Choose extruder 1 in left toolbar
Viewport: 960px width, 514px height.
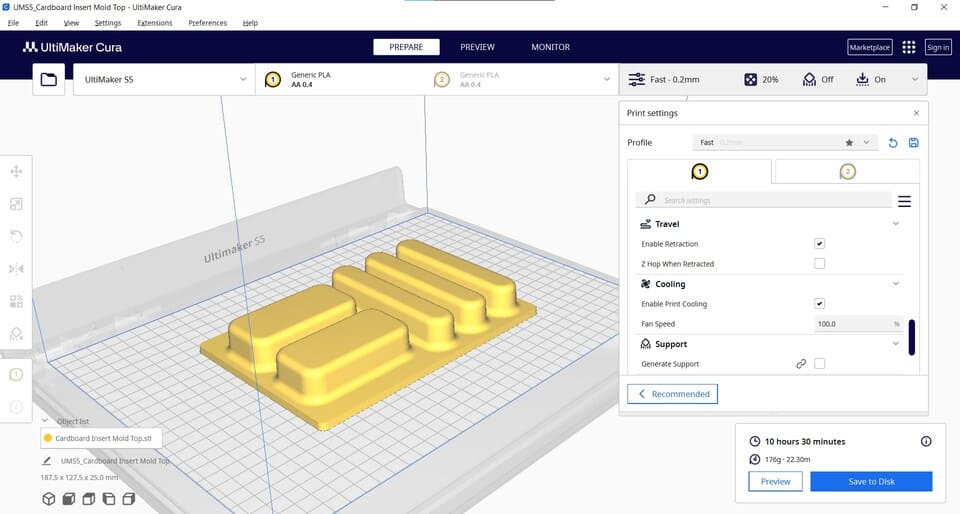pos(17,374)
